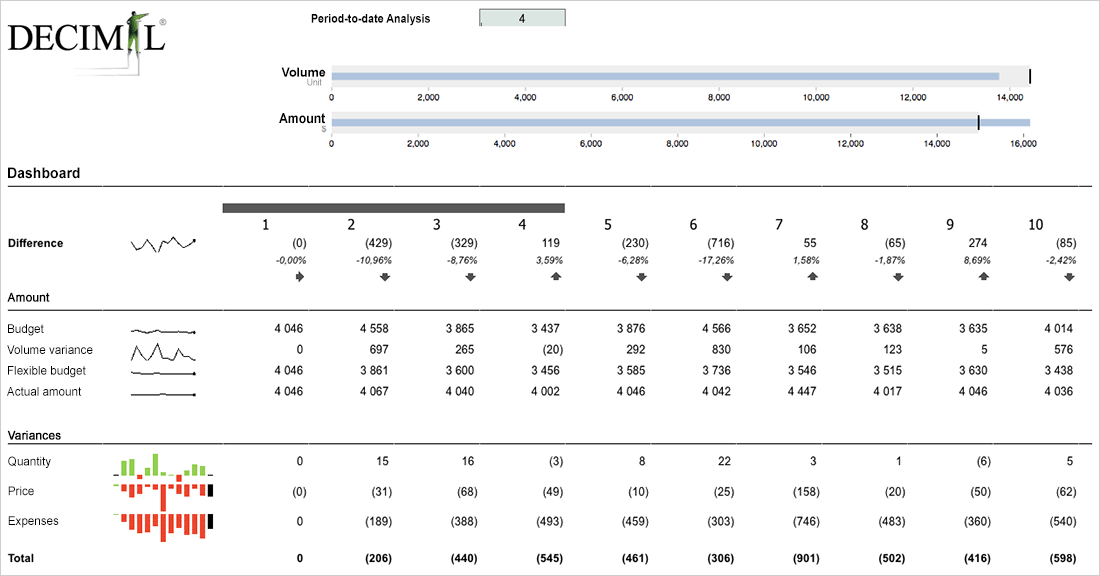The image size is (1100, 576).
Task: Click the up arrow under 1,58%
Action: pos(813,277)
